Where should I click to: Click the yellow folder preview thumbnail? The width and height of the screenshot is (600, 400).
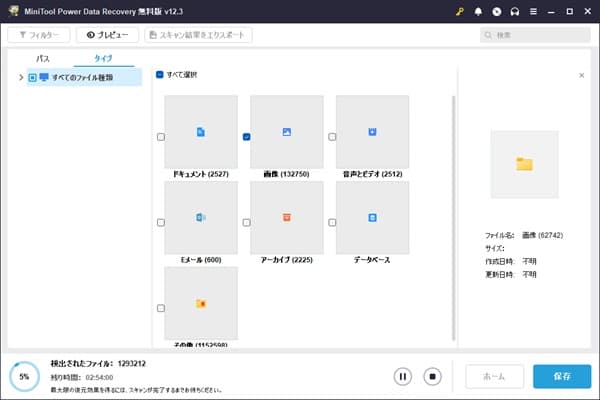[524, 164]
